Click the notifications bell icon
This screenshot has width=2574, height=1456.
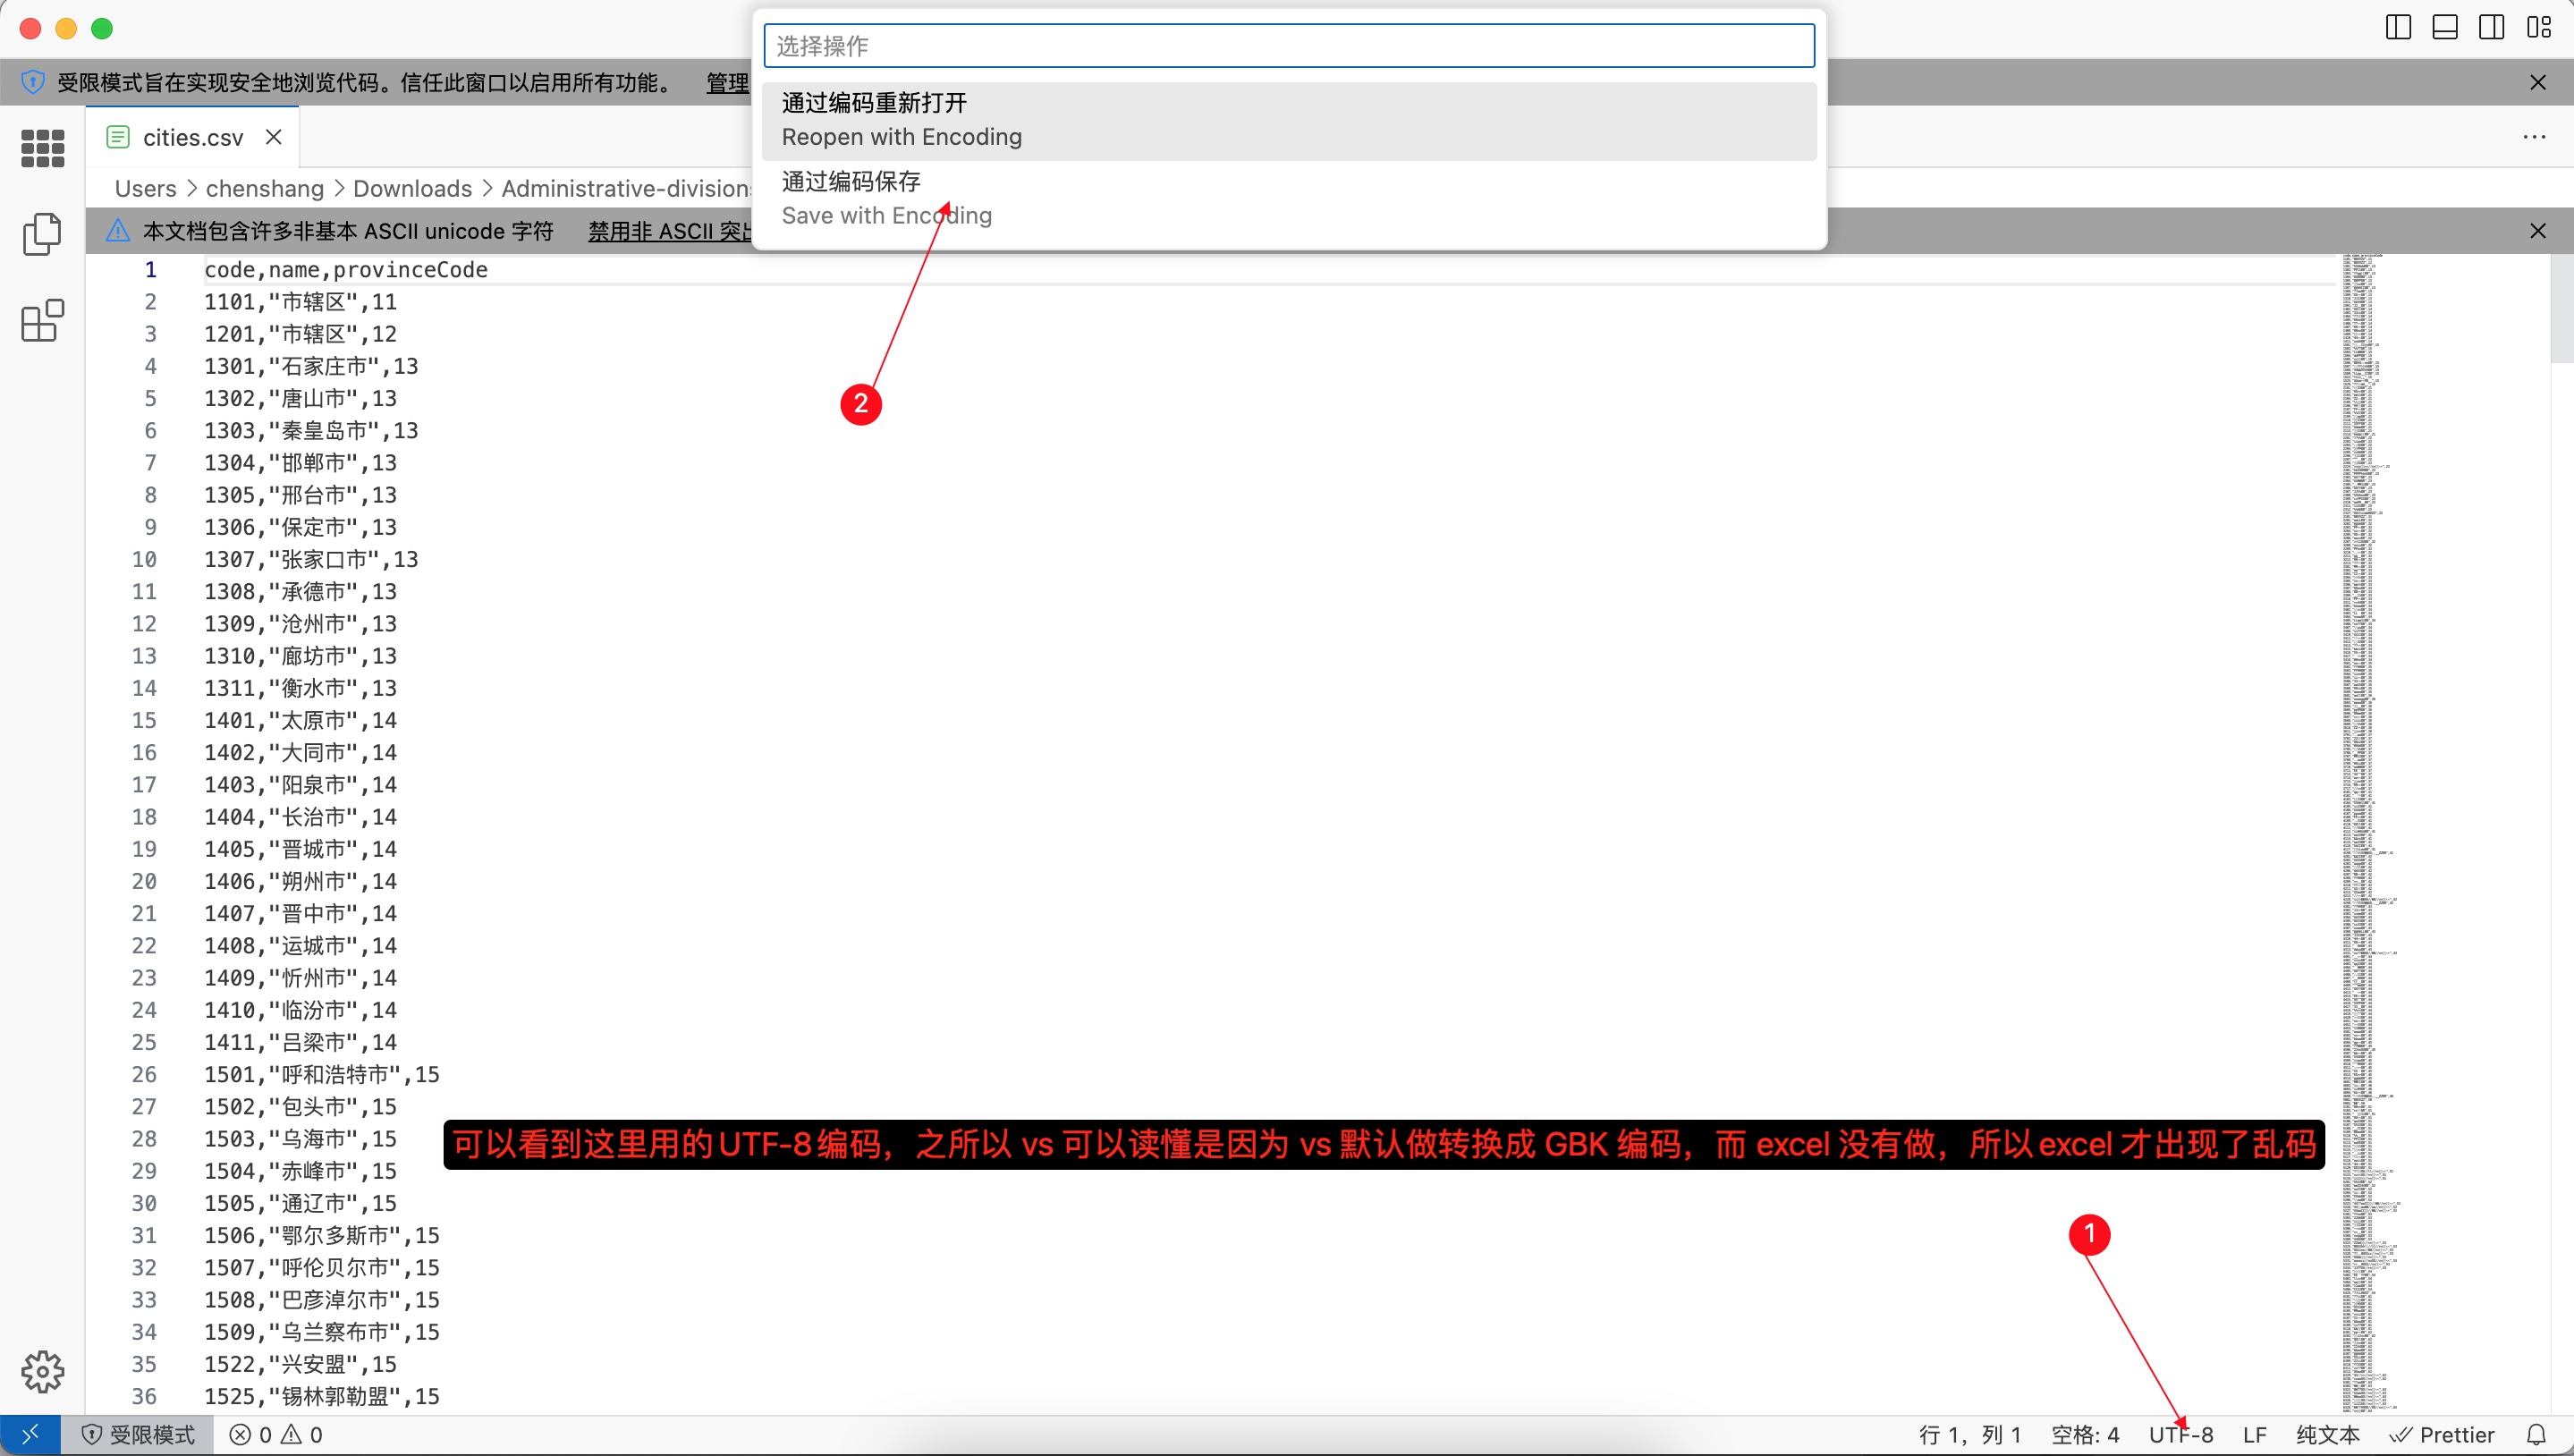[2535, 1435]
